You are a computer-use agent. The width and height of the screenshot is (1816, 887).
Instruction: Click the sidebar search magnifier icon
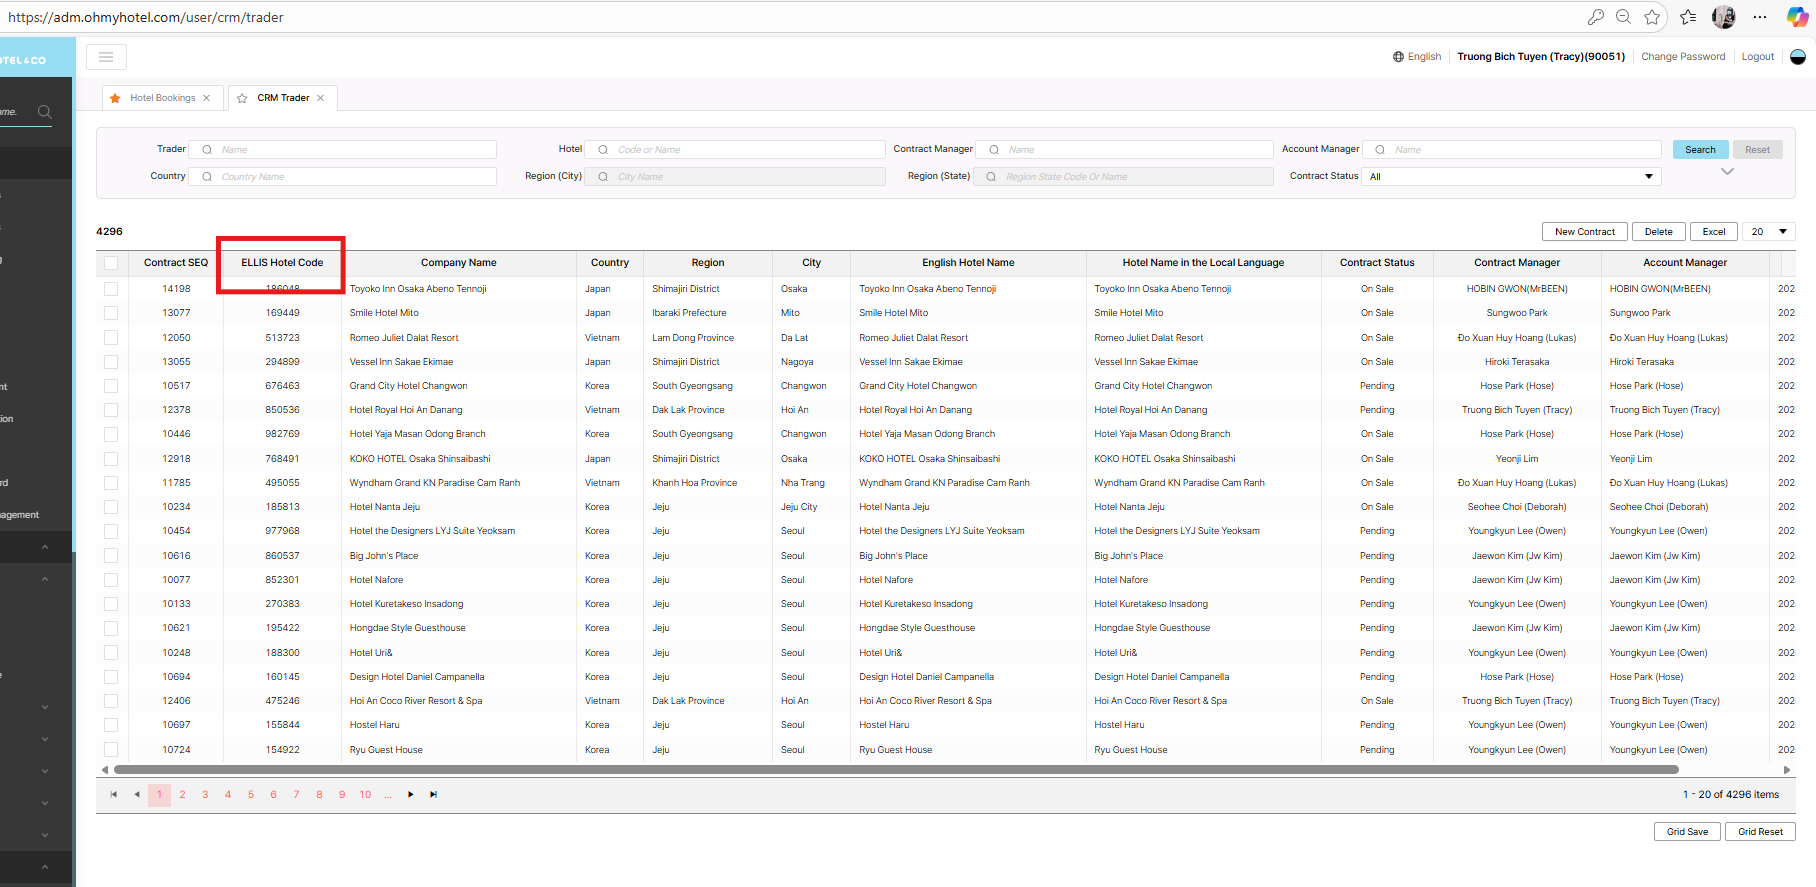45,112
